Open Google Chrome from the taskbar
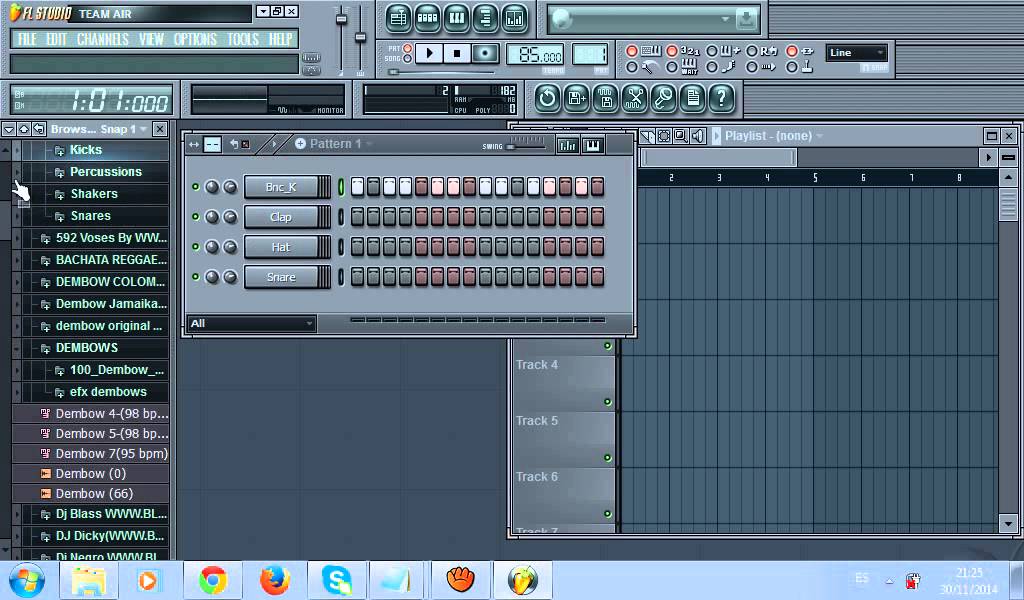This screenshot has width=1024, height=600. (x=213, y=580)
